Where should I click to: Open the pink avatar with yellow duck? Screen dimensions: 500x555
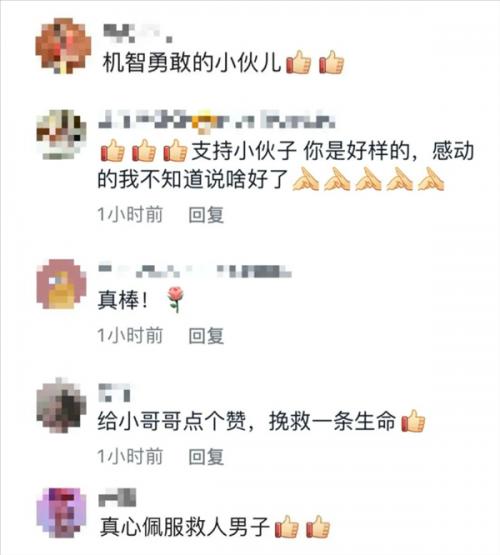tap(62, 284)
